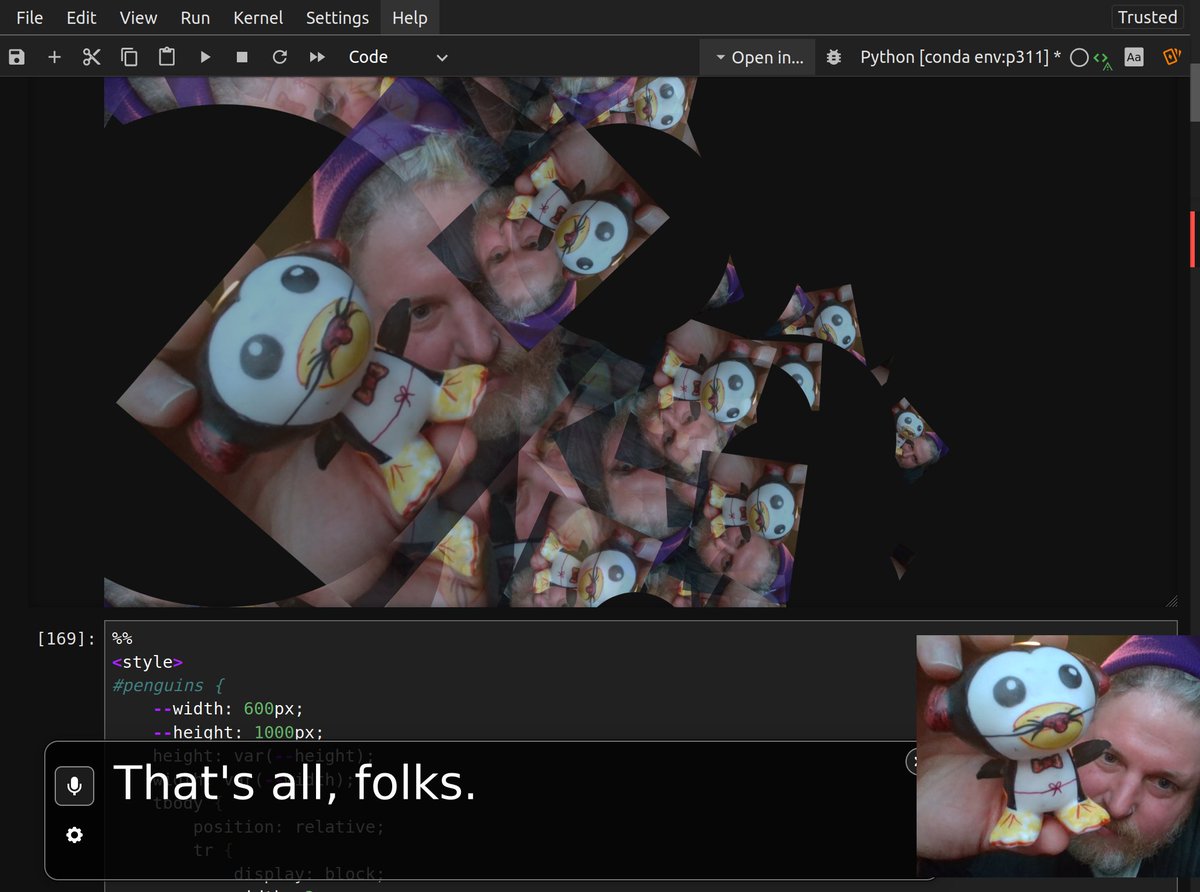Open the Code cell type dropdown

(x=398, y=57)
